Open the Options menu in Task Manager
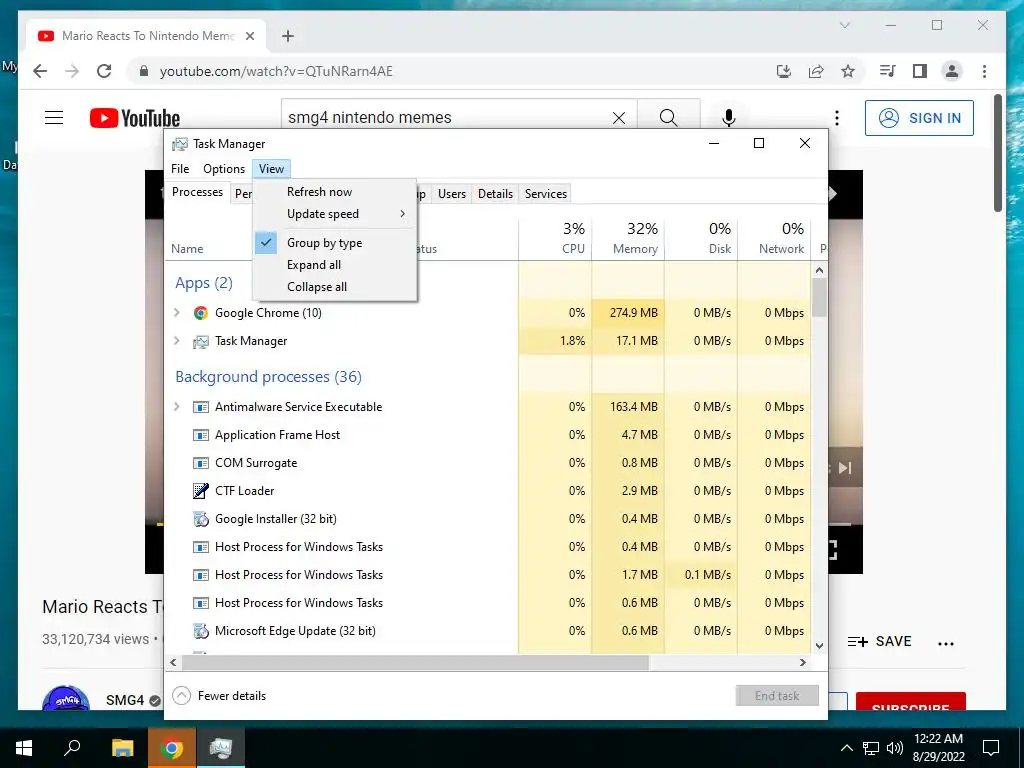Viewport: 1024px width, 768px height. [x=224, y=169]
